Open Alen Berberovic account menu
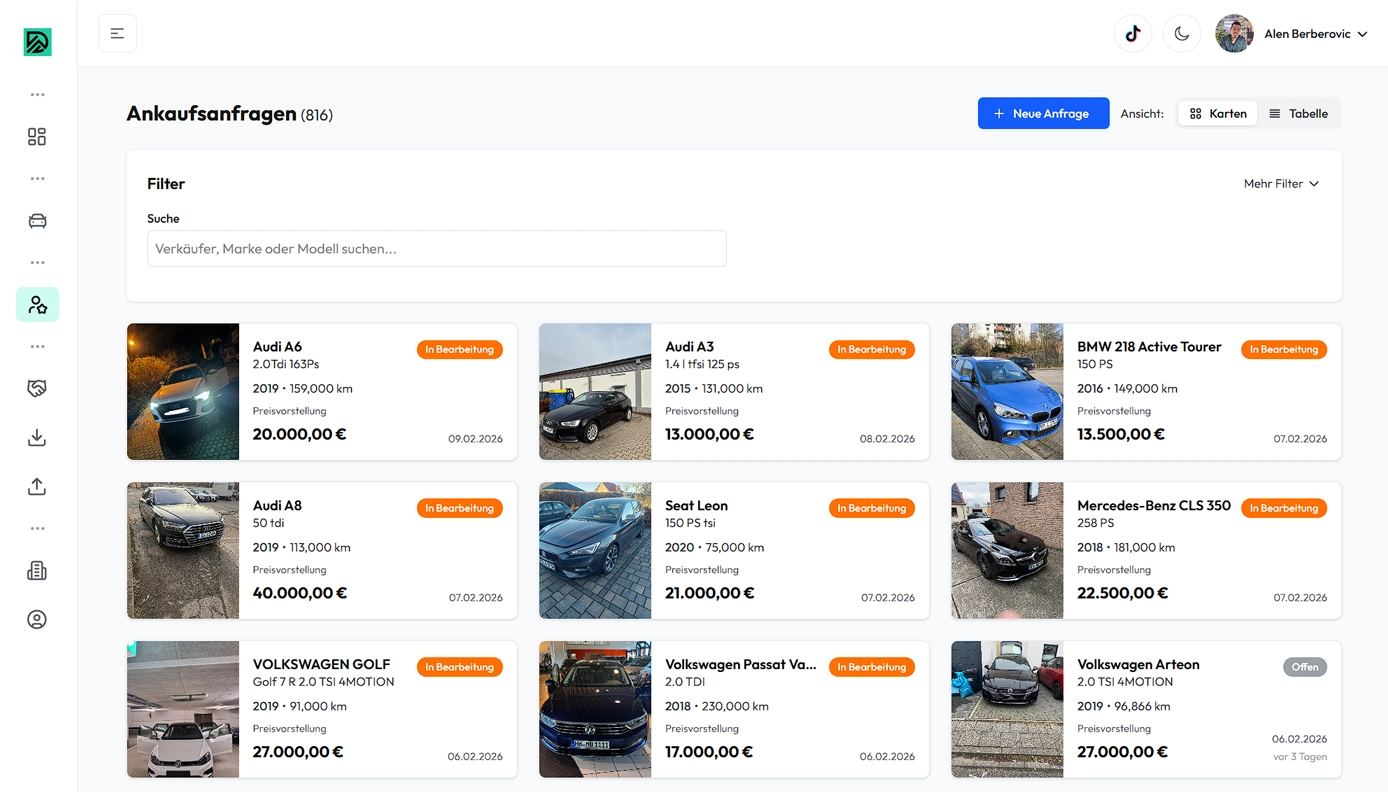 (1292, 34)
